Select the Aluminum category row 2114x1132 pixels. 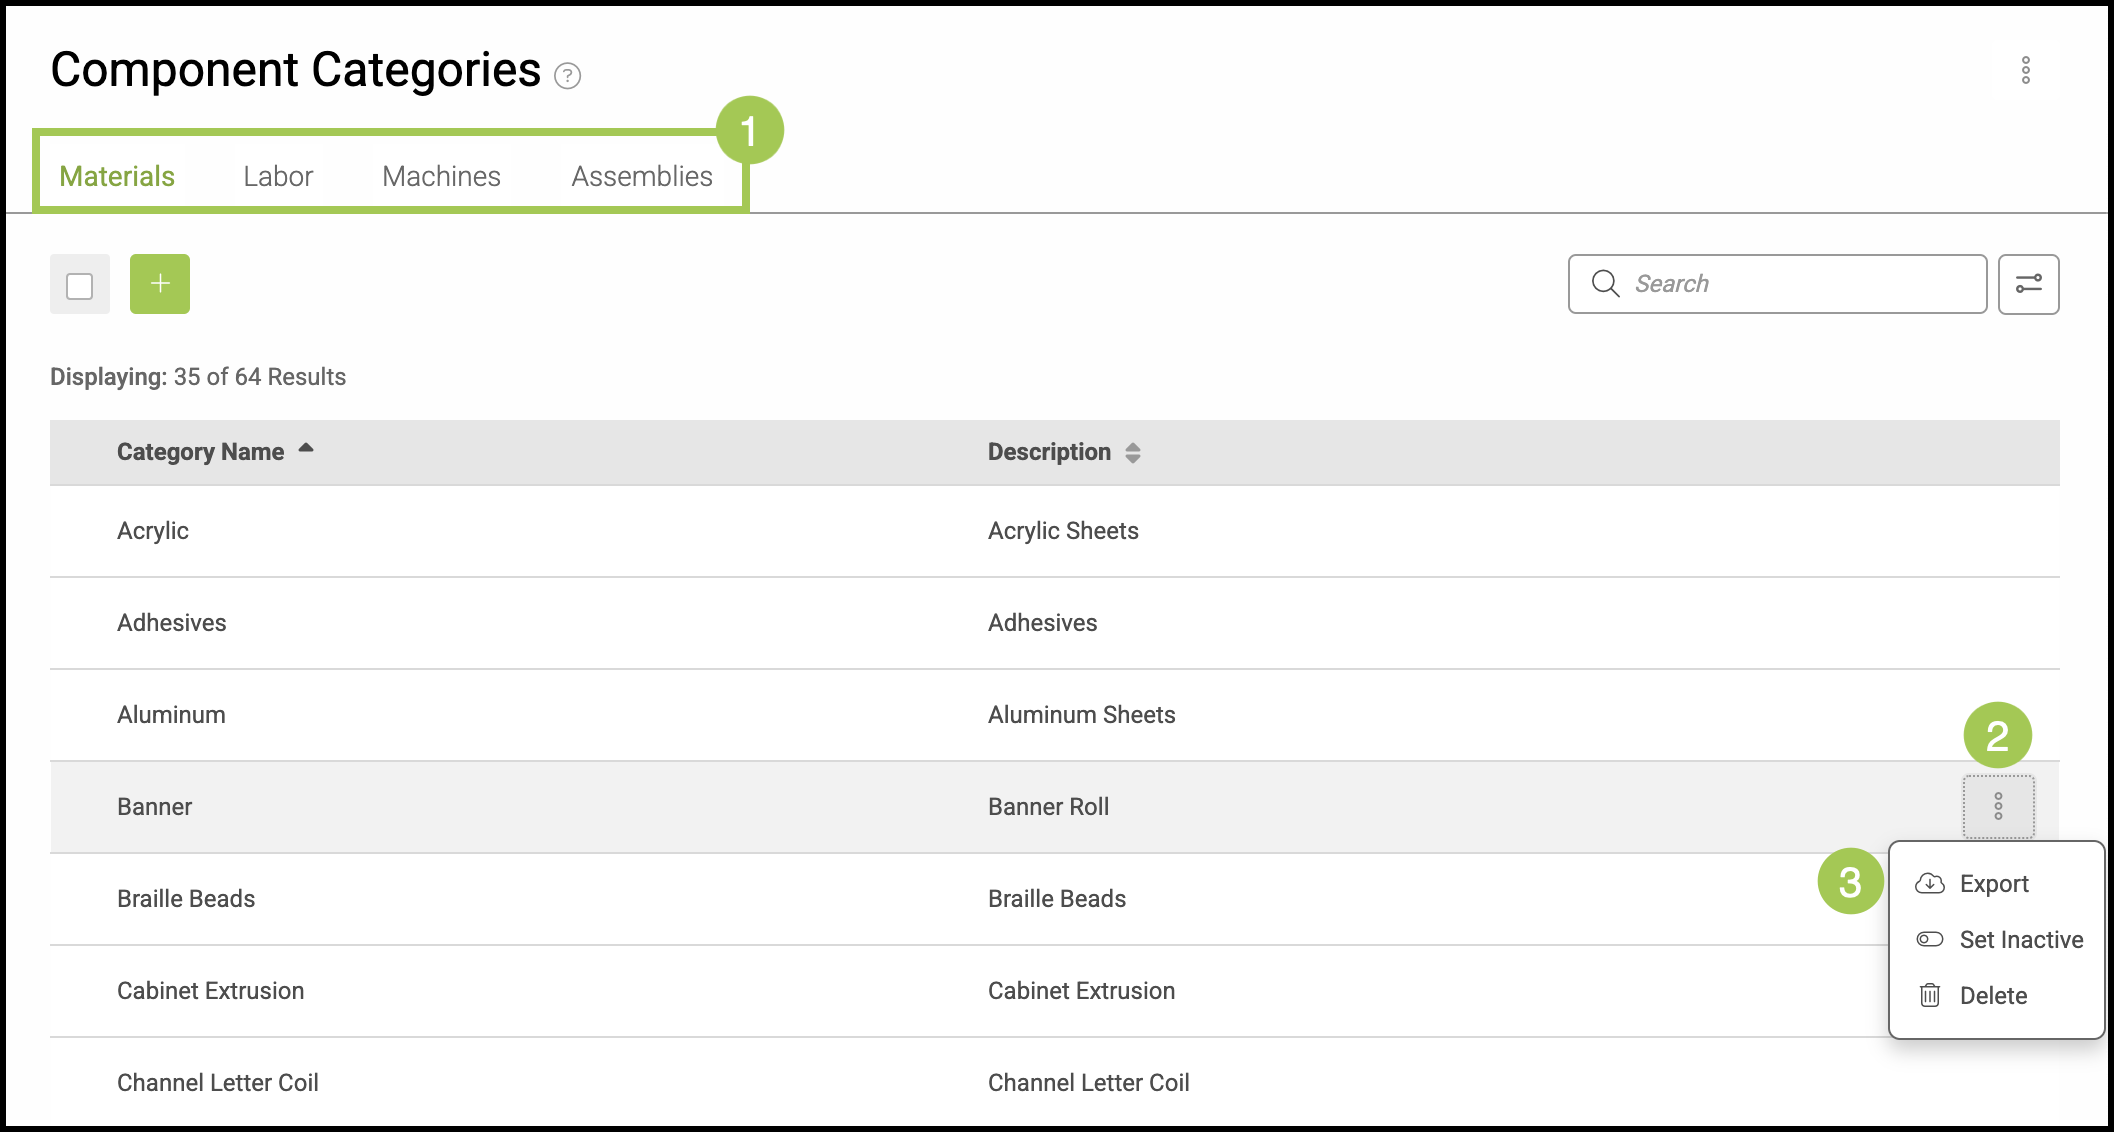(x=171, y=715)
